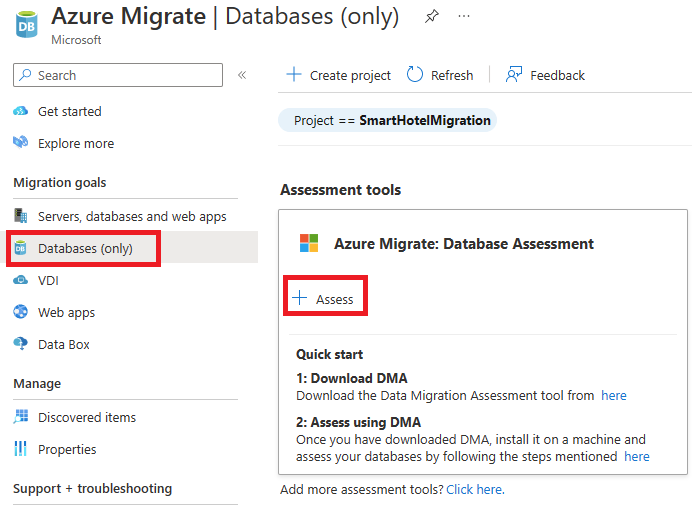Open VDI migration goal
Image resolution: width=692 pixels, height=507 pixels.
(48, 281)
